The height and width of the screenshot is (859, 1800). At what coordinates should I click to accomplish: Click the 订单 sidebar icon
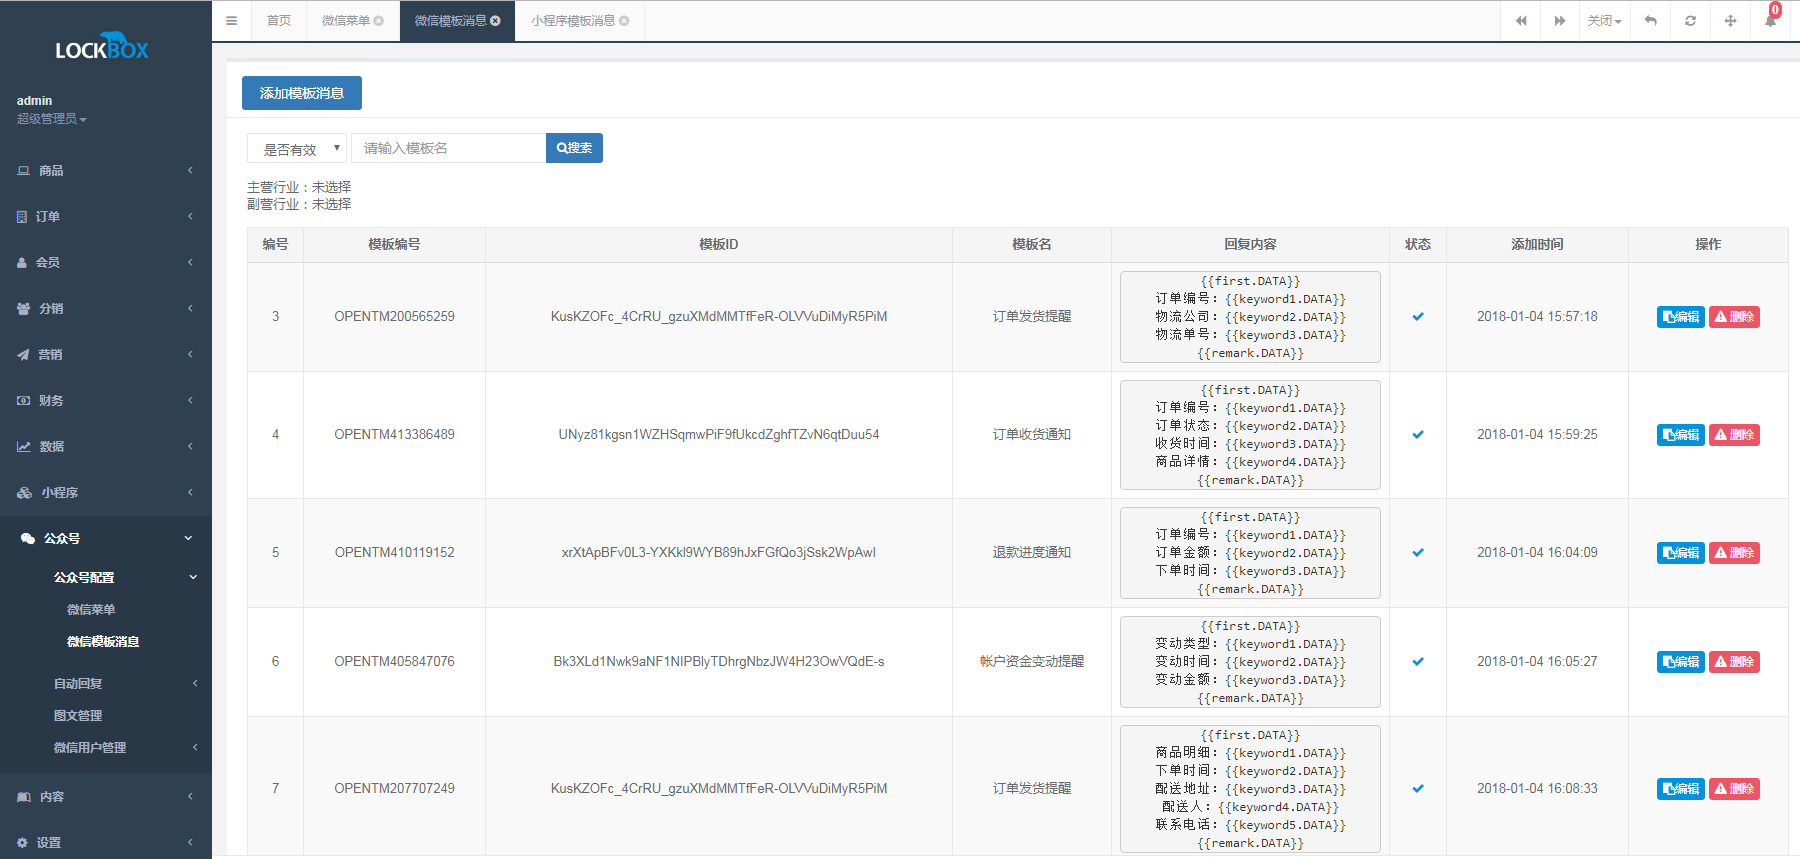coord(22,217)
